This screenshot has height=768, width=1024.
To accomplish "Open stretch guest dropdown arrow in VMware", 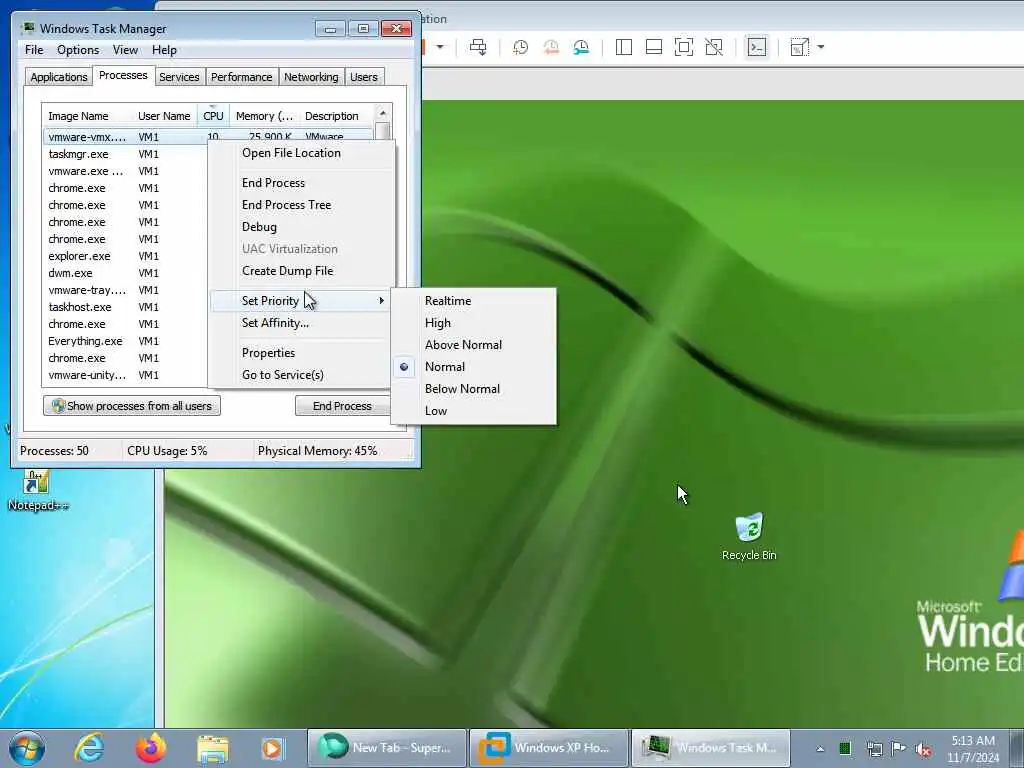I will pos(821,47).
